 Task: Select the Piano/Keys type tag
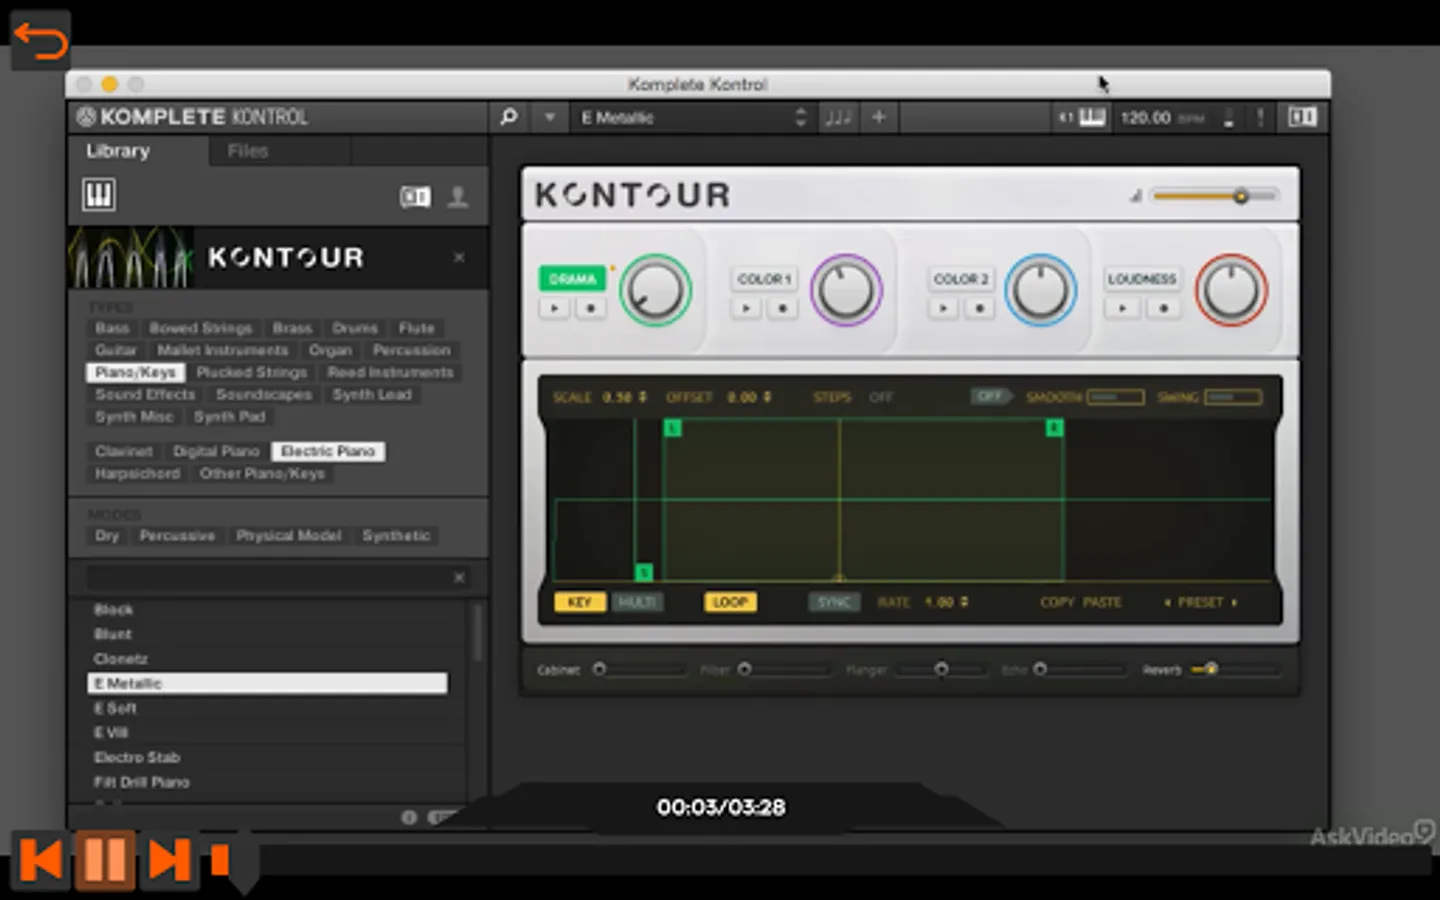(x=135, y=372)
